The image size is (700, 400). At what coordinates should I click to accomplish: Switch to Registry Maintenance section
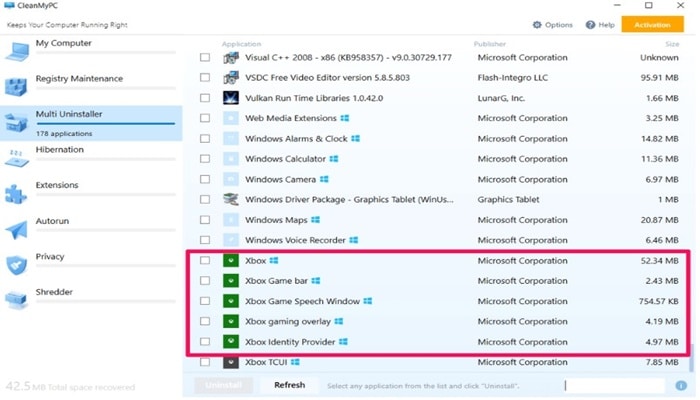91,87
